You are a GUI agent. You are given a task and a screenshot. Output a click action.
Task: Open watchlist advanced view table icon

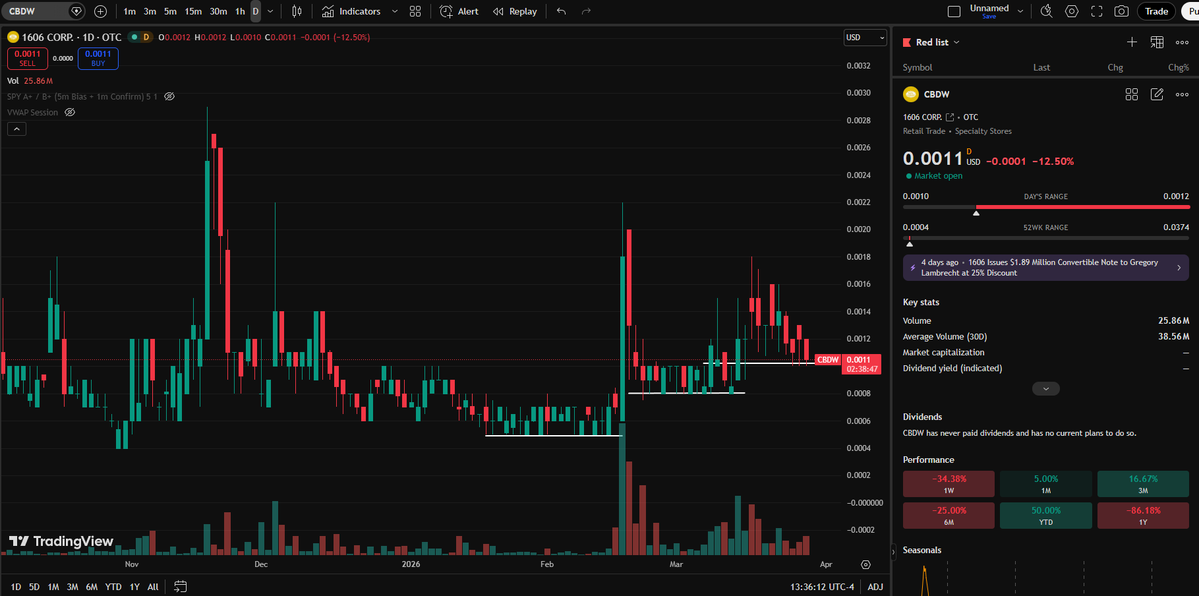[1157, 42]
